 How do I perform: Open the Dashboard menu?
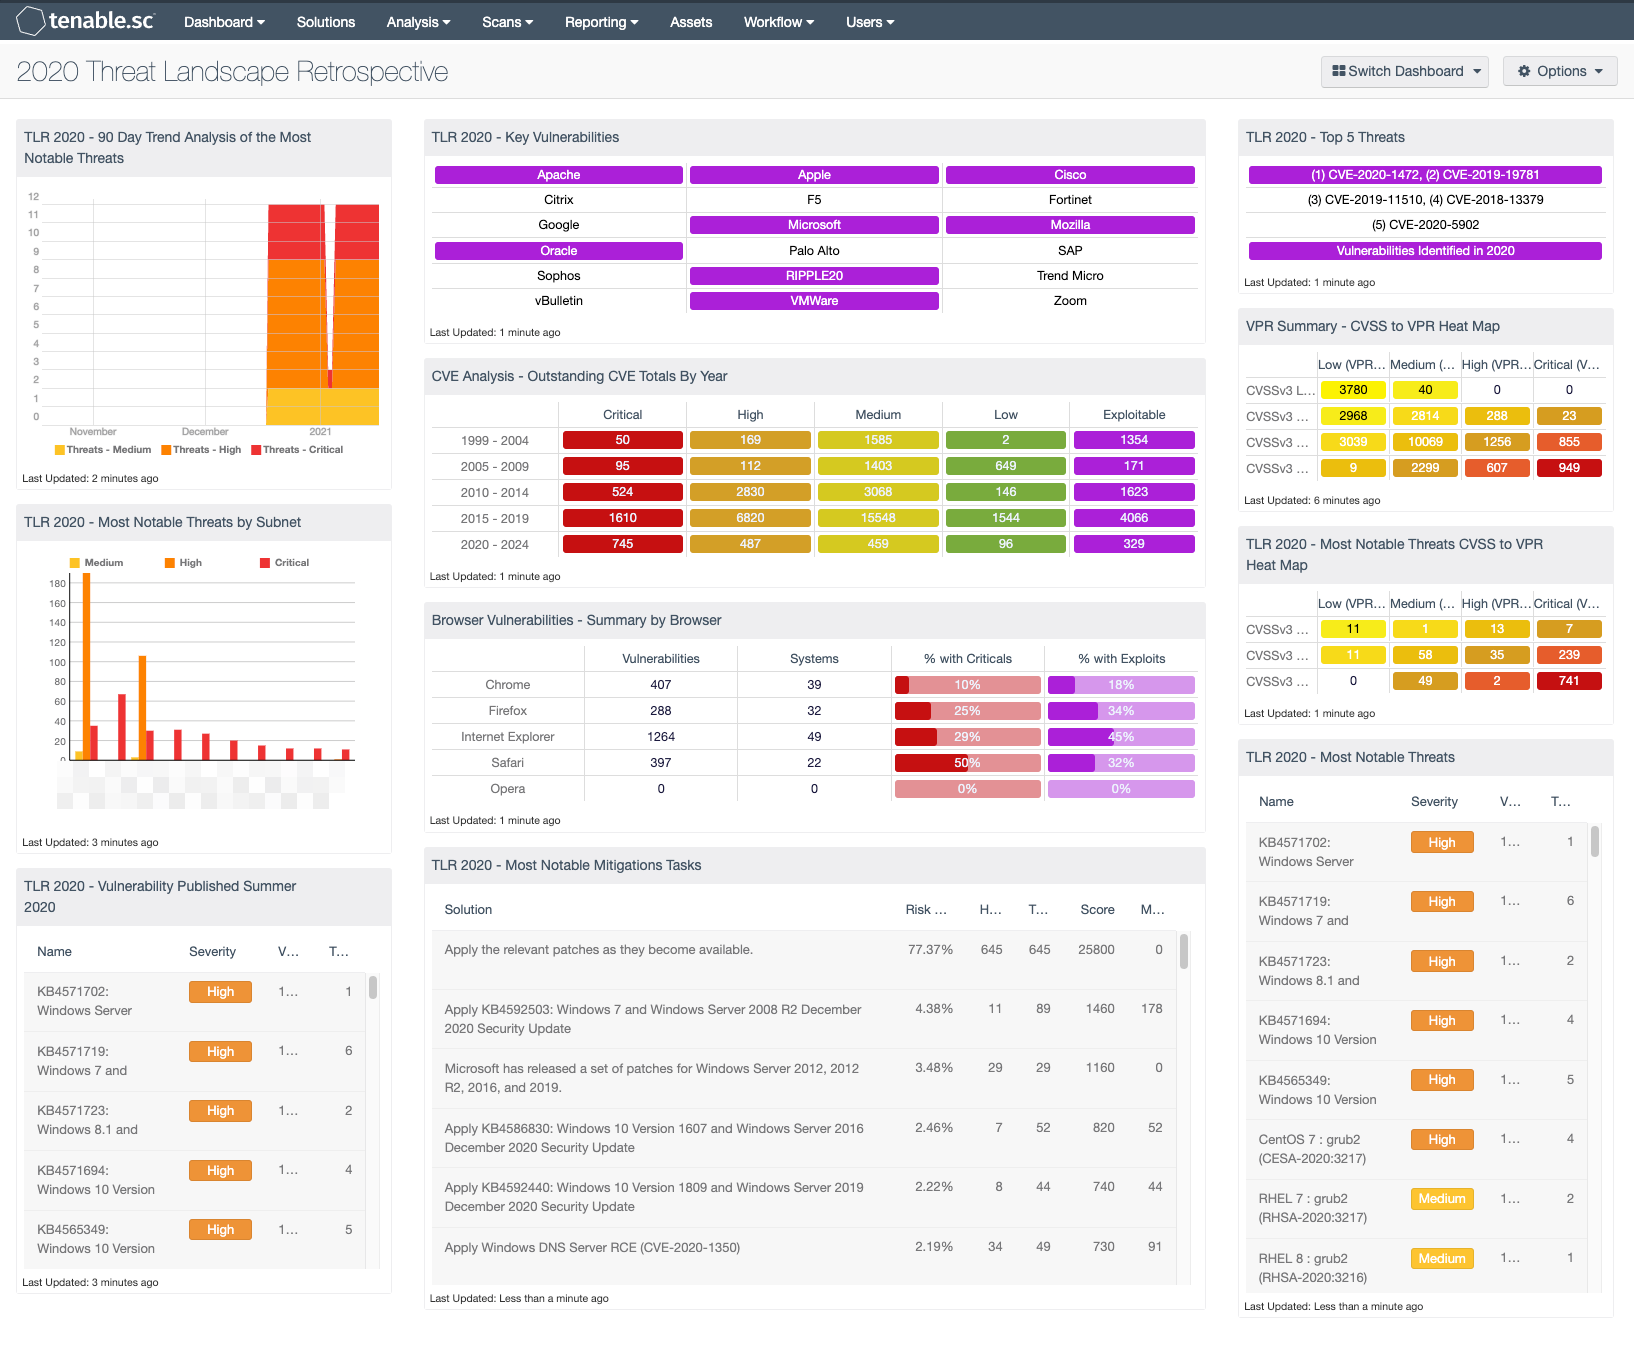point(224,22)
